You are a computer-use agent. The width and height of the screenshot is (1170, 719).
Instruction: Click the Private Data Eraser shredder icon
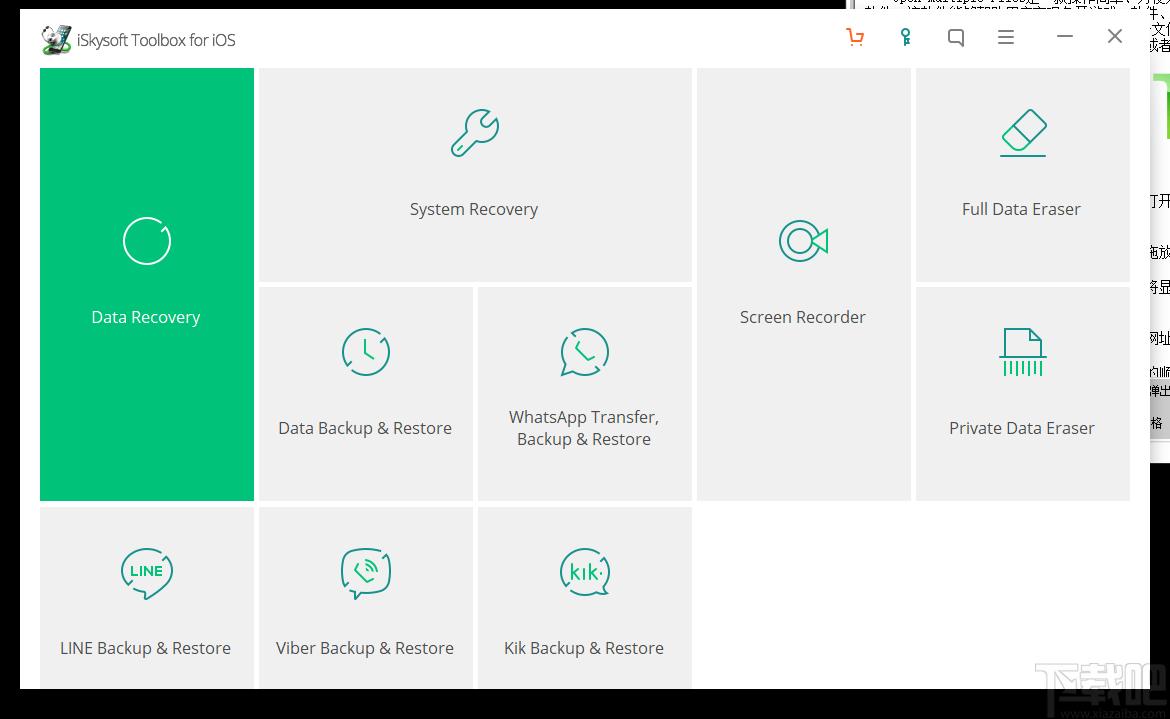coord(1022,352)
